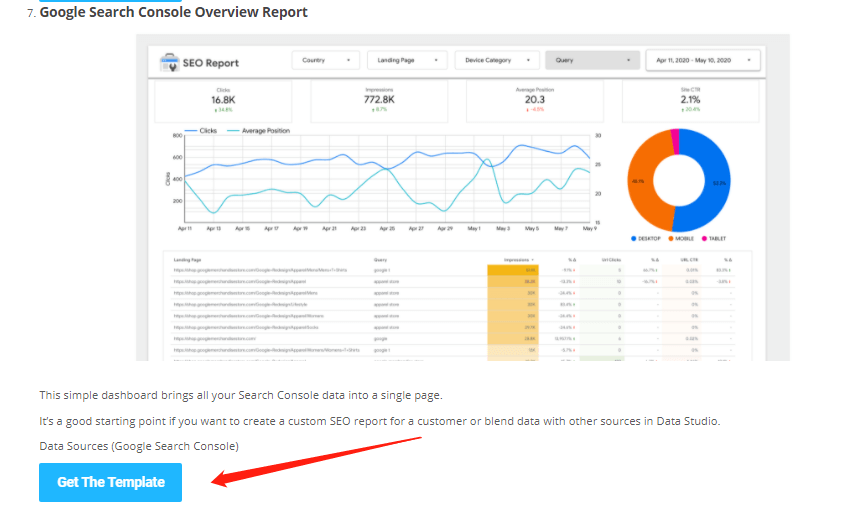The width and height of the screenshot is (858, 506).
Task: Click the Clicks legend entry in line chart
Action: [x=201, y=131]
